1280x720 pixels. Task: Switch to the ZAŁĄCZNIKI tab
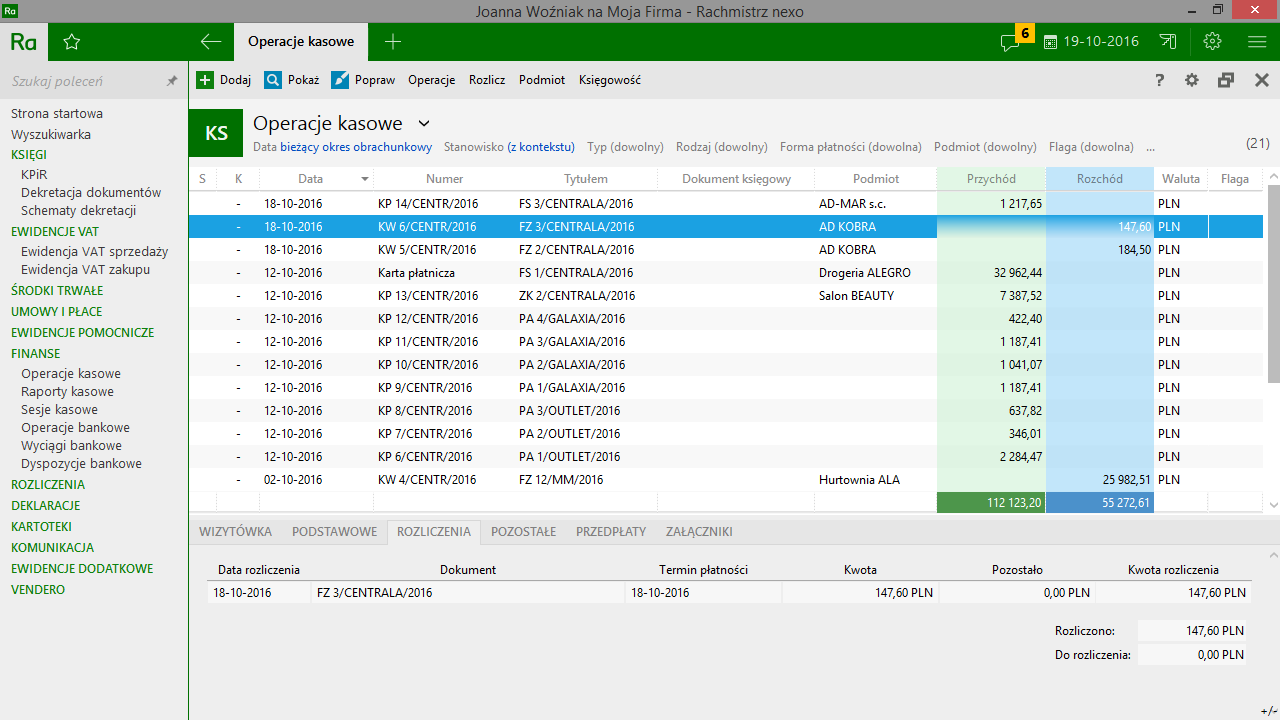pyautogui.click(x=699, y=532)
